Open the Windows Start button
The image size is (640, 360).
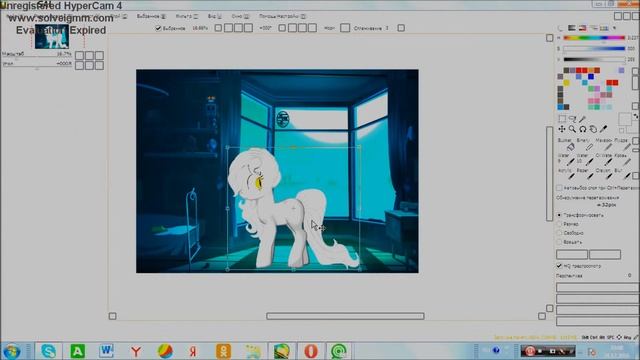pyautogui.click(x=12, y=351)
